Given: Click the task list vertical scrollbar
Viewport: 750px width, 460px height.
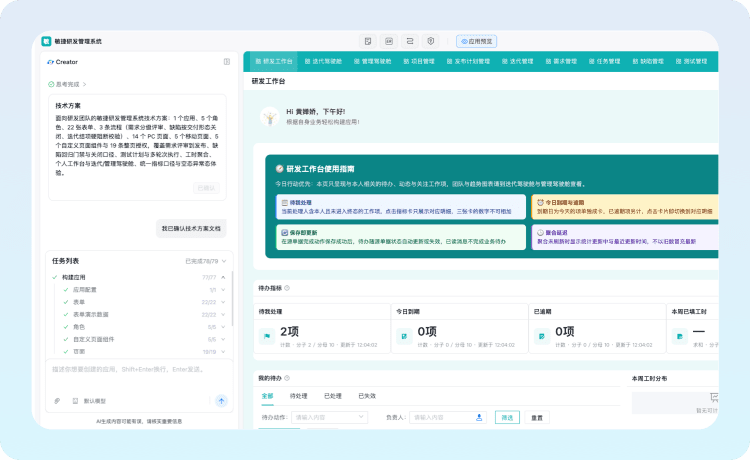Looking at the screenshot, I should click(232, 299).
